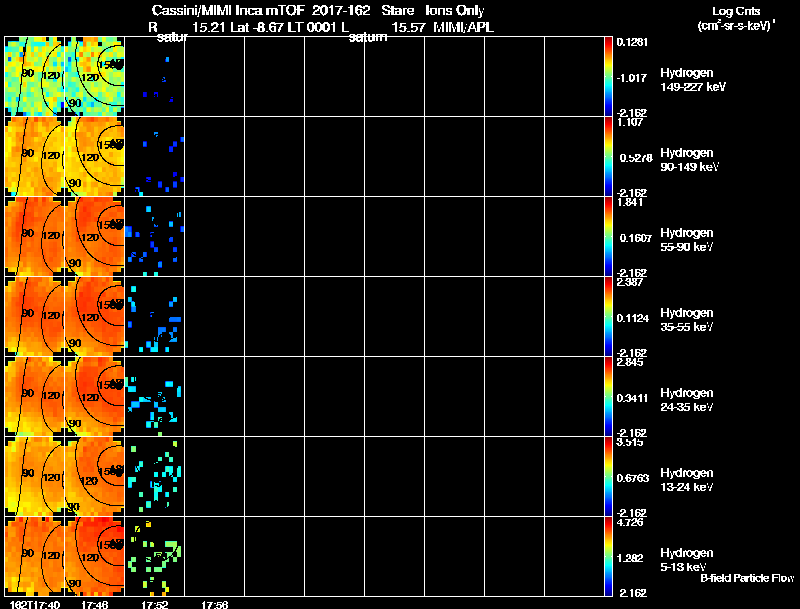This screenshot has width=800, height=609.
Task: Click the Hydrogen 55-90 keV color bar
Action: [x=608, y=237]
